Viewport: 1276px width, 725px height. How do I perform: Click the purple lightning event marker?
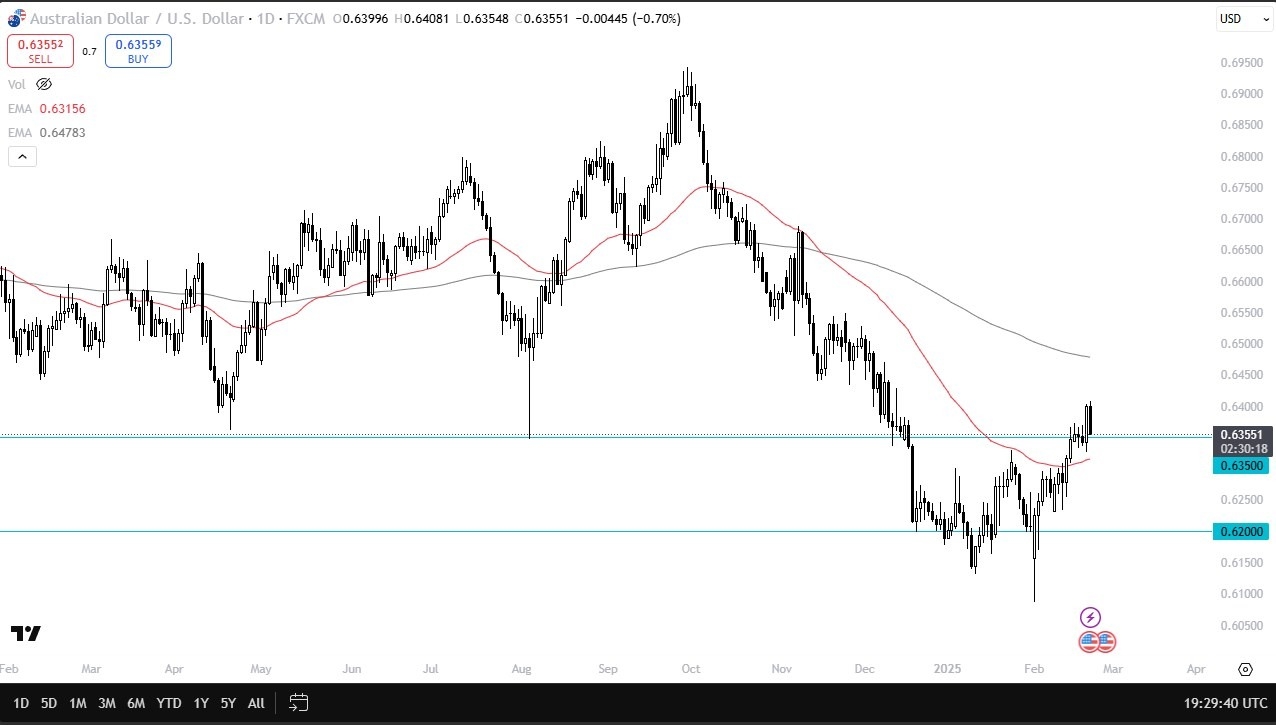(x=1091, y=618)
